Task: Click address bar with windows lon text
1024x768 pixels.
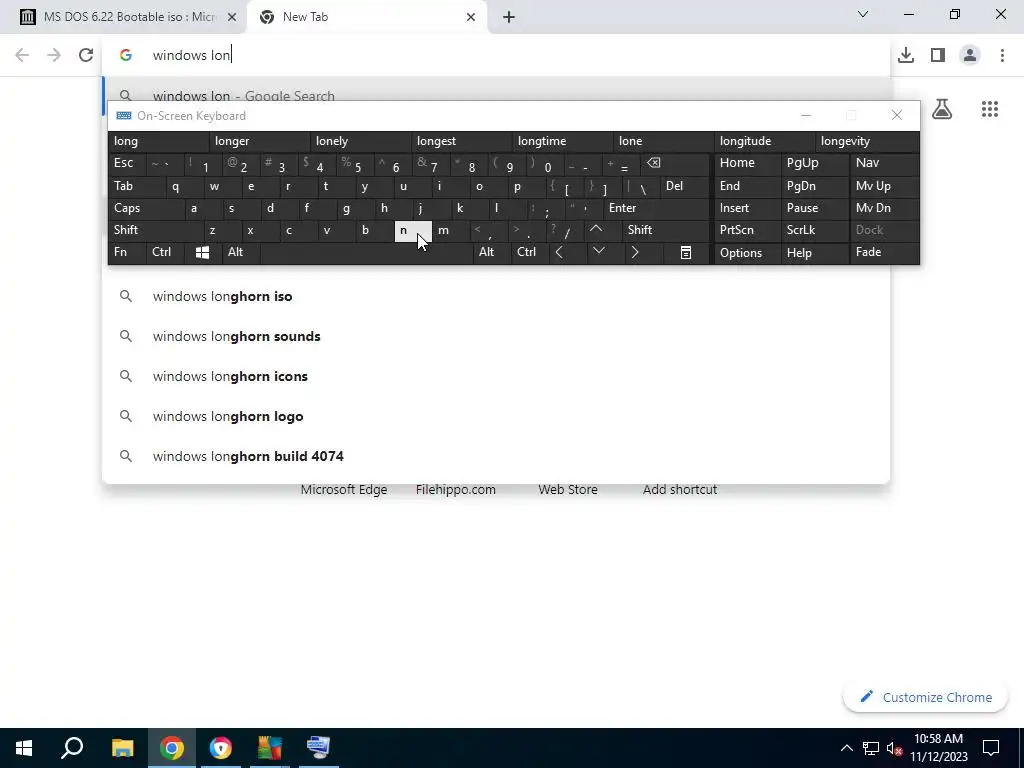Action: 496,55
